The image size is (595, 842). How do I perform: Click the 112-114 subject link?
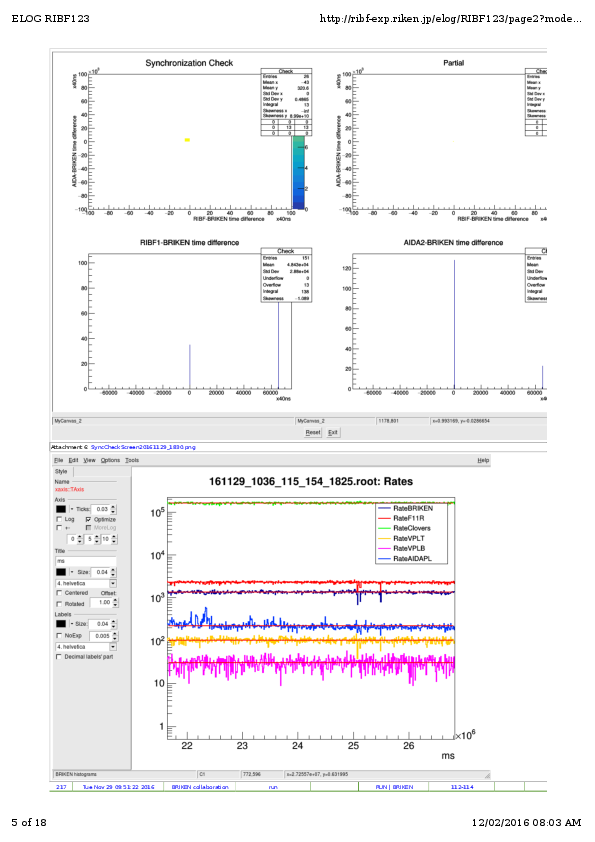coord(462,787)
